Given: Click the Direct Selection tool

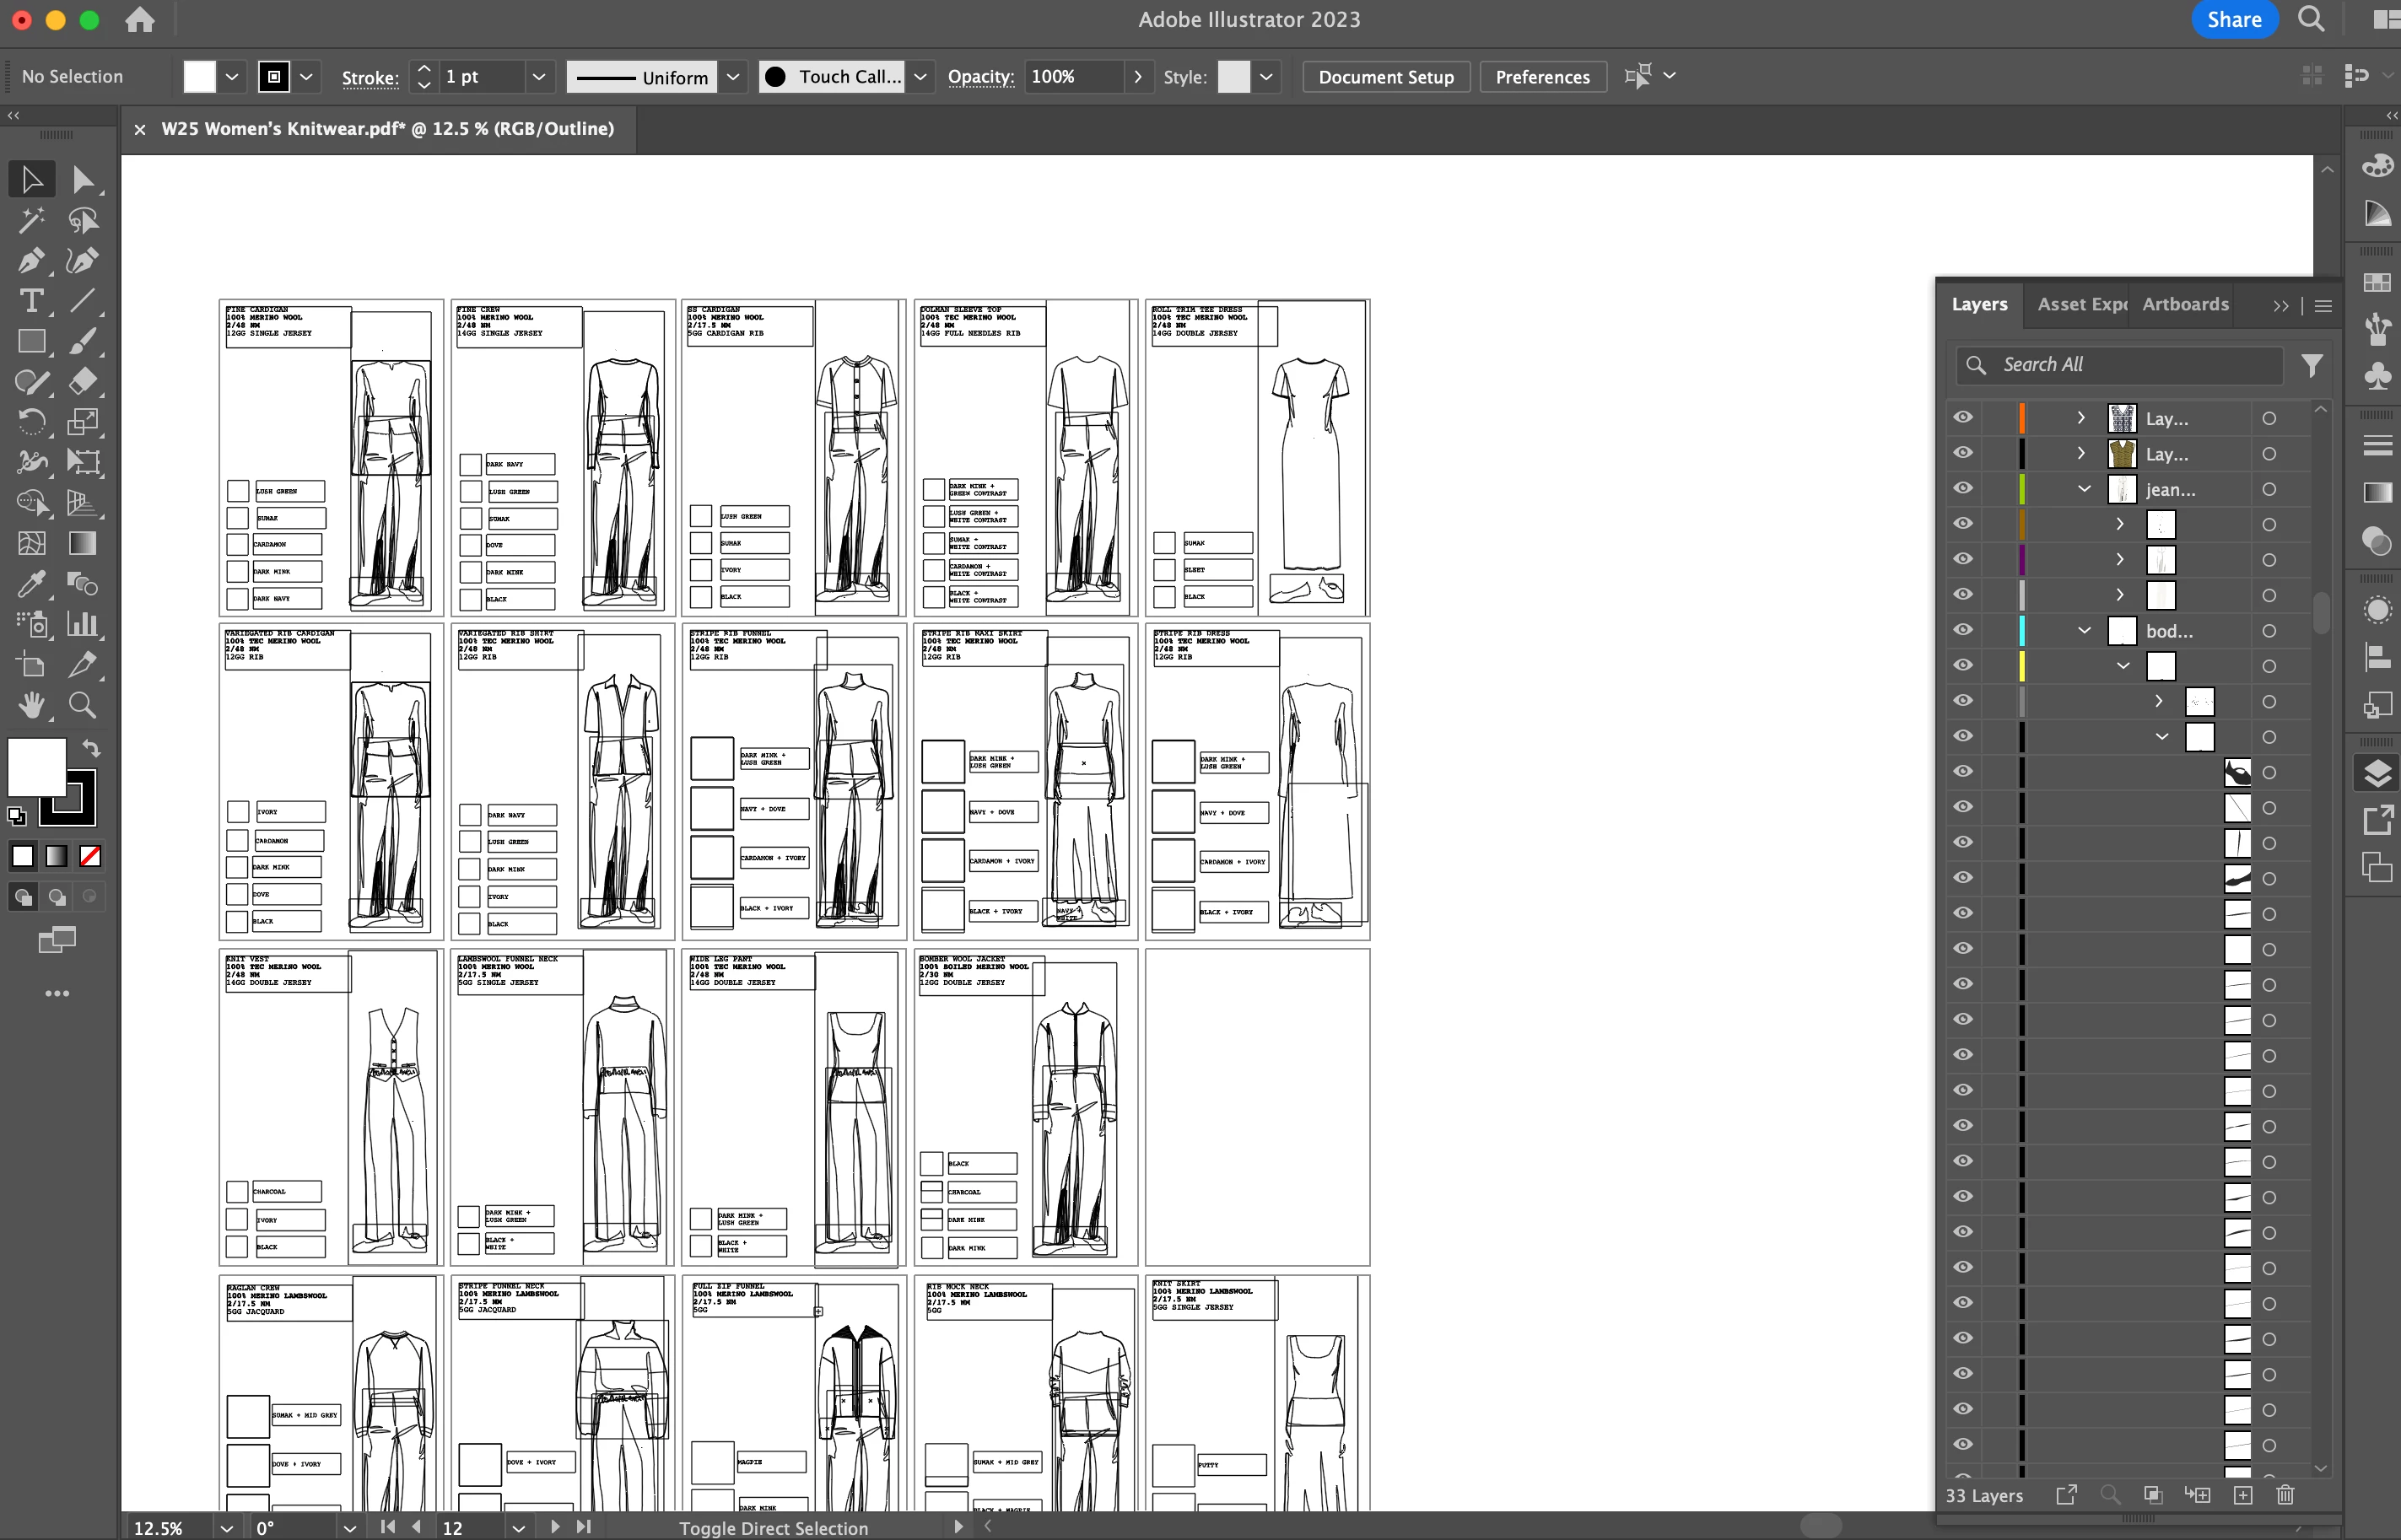Looking at the screenshot, I should pyautogui.click(x=82, y=180).
